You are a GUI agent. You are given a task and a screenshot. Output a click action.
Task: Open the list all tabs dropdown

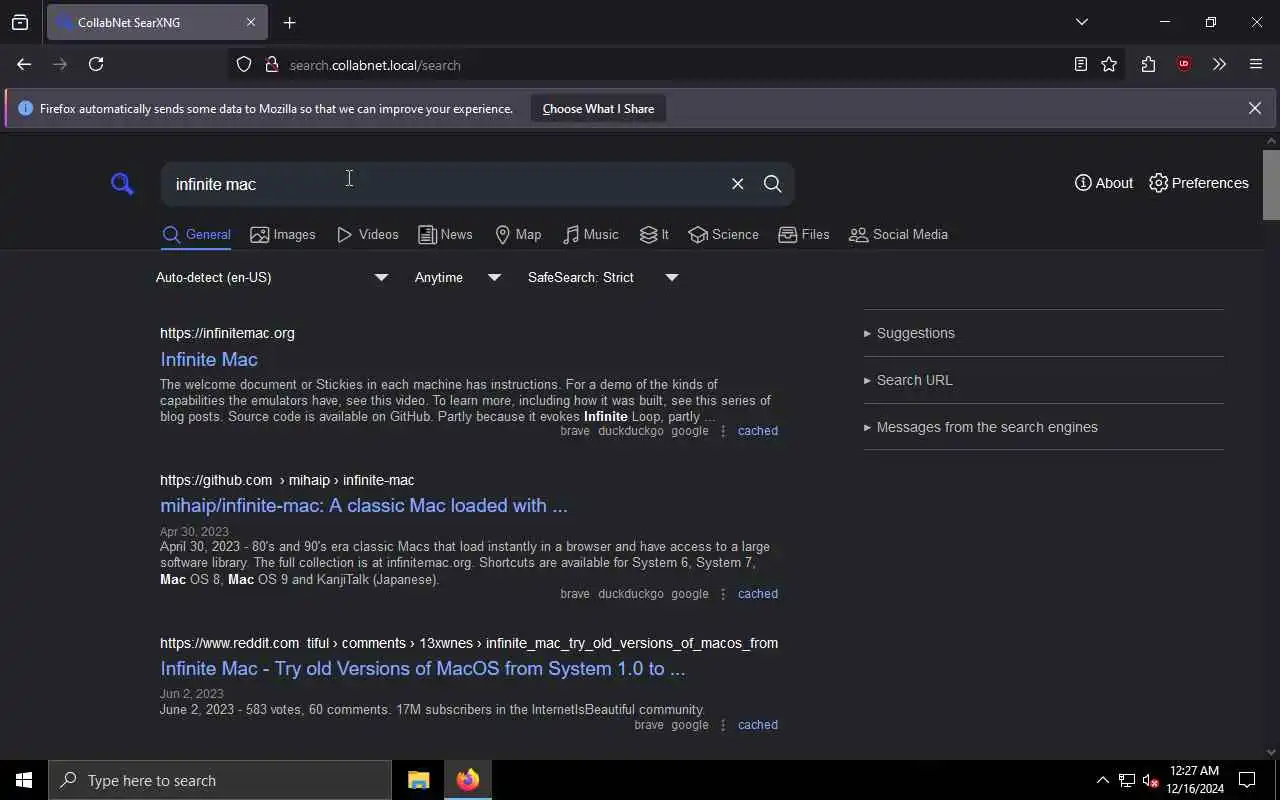(1081, 22)
